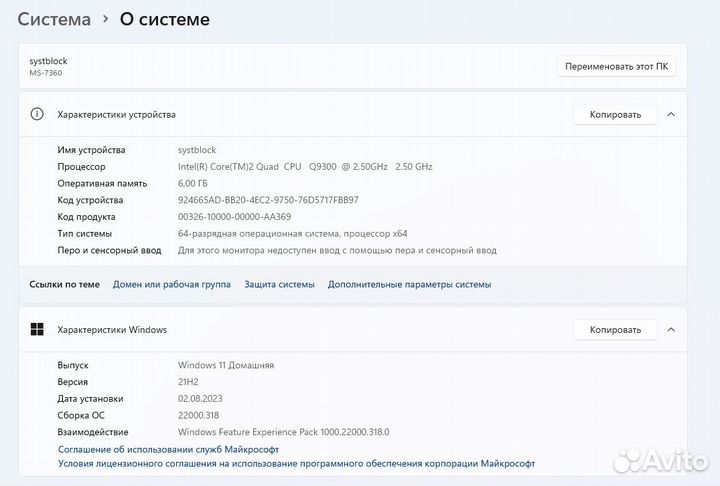Select the systblock device name value

[197, 150]
